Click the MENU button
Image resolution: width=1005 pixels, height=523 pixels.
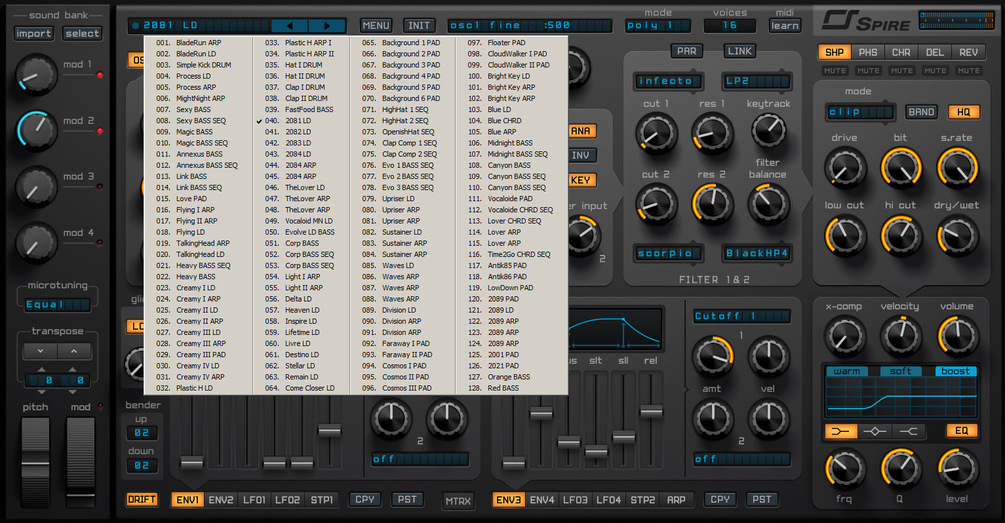(x=376, y=26)
